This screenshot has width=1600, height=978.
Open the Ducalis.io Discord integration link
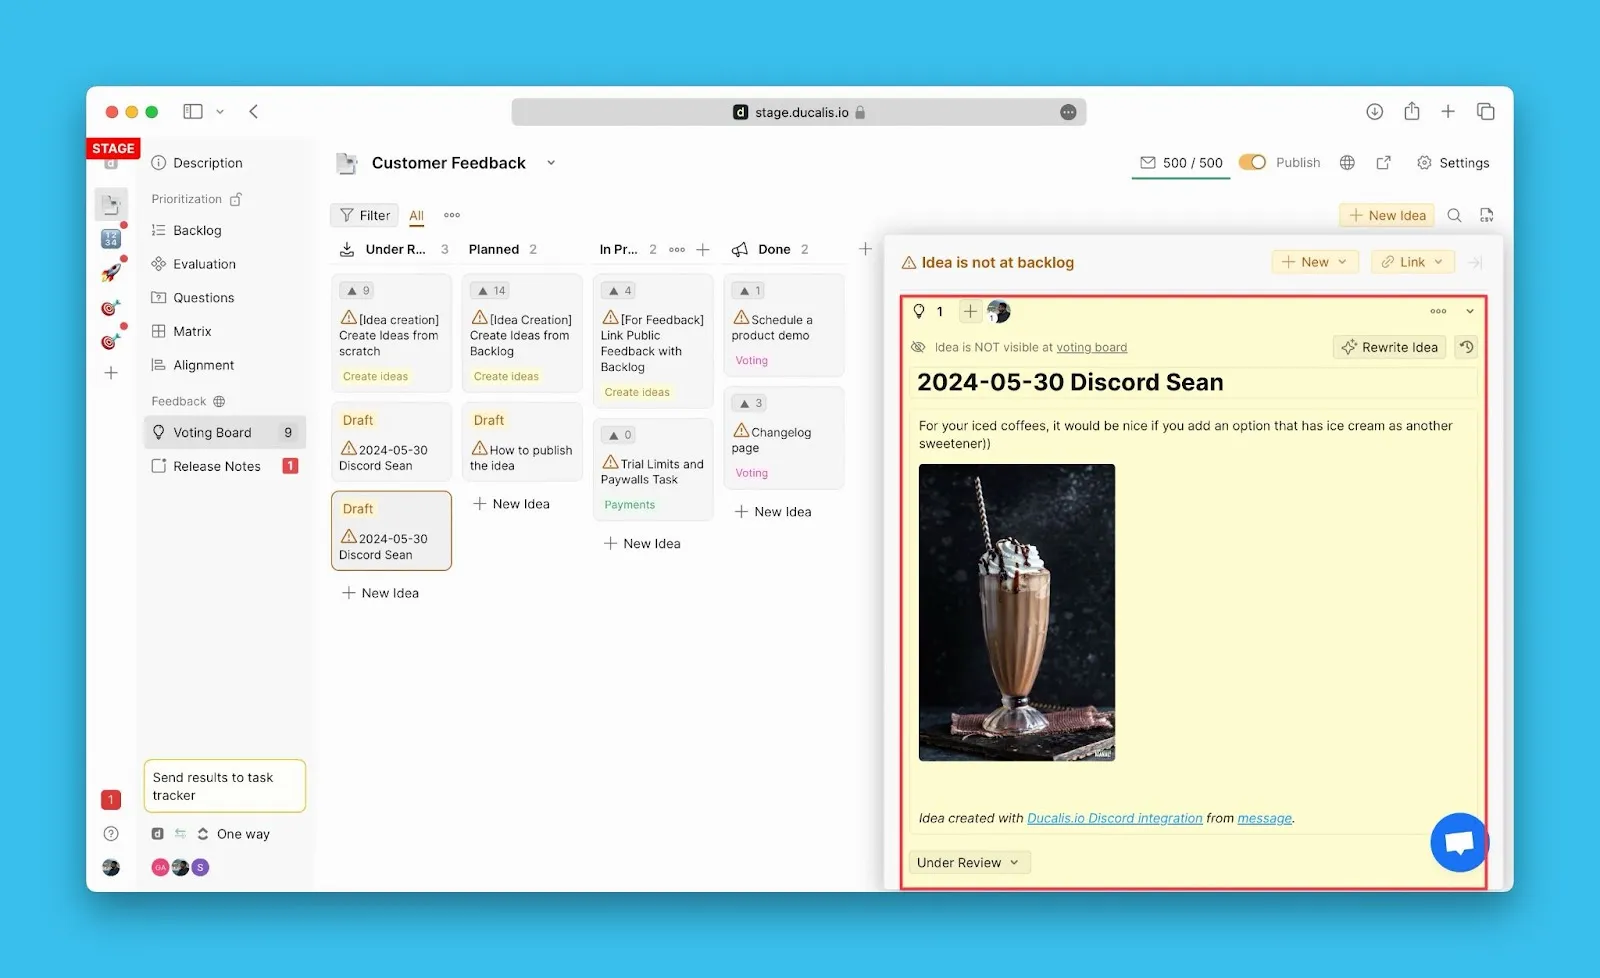coord(1114,818)
